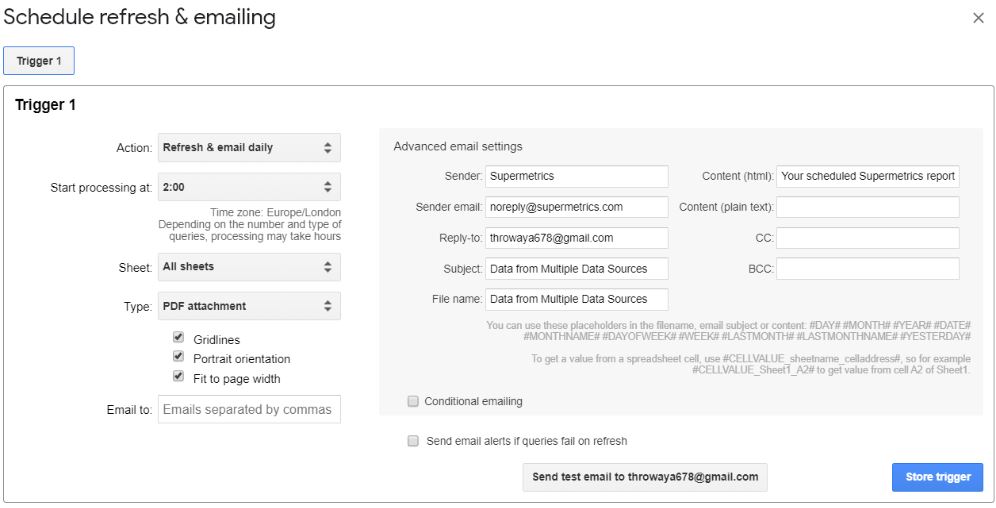Viewport: 996px width, 508px height.
Task: Click the Reply-to email field
Action: tap(577, 238)
